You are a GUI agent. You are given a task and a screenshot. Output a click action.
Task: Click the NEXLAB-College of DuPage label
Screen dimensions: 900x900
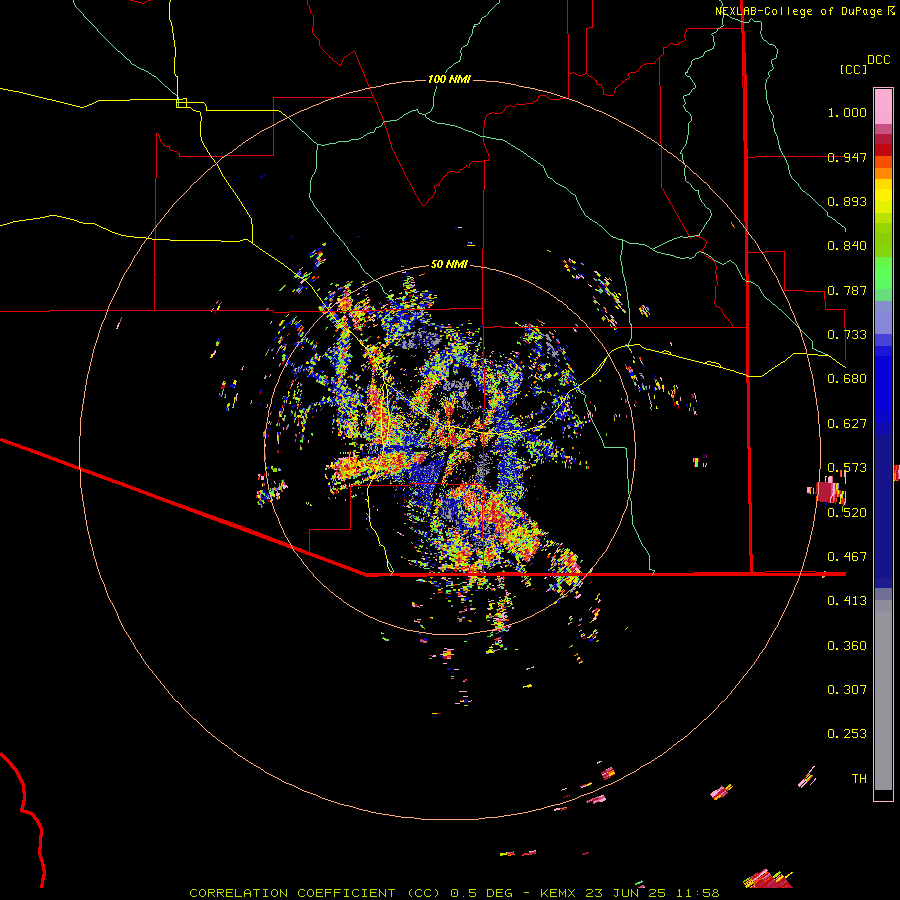tap(798, 11)
